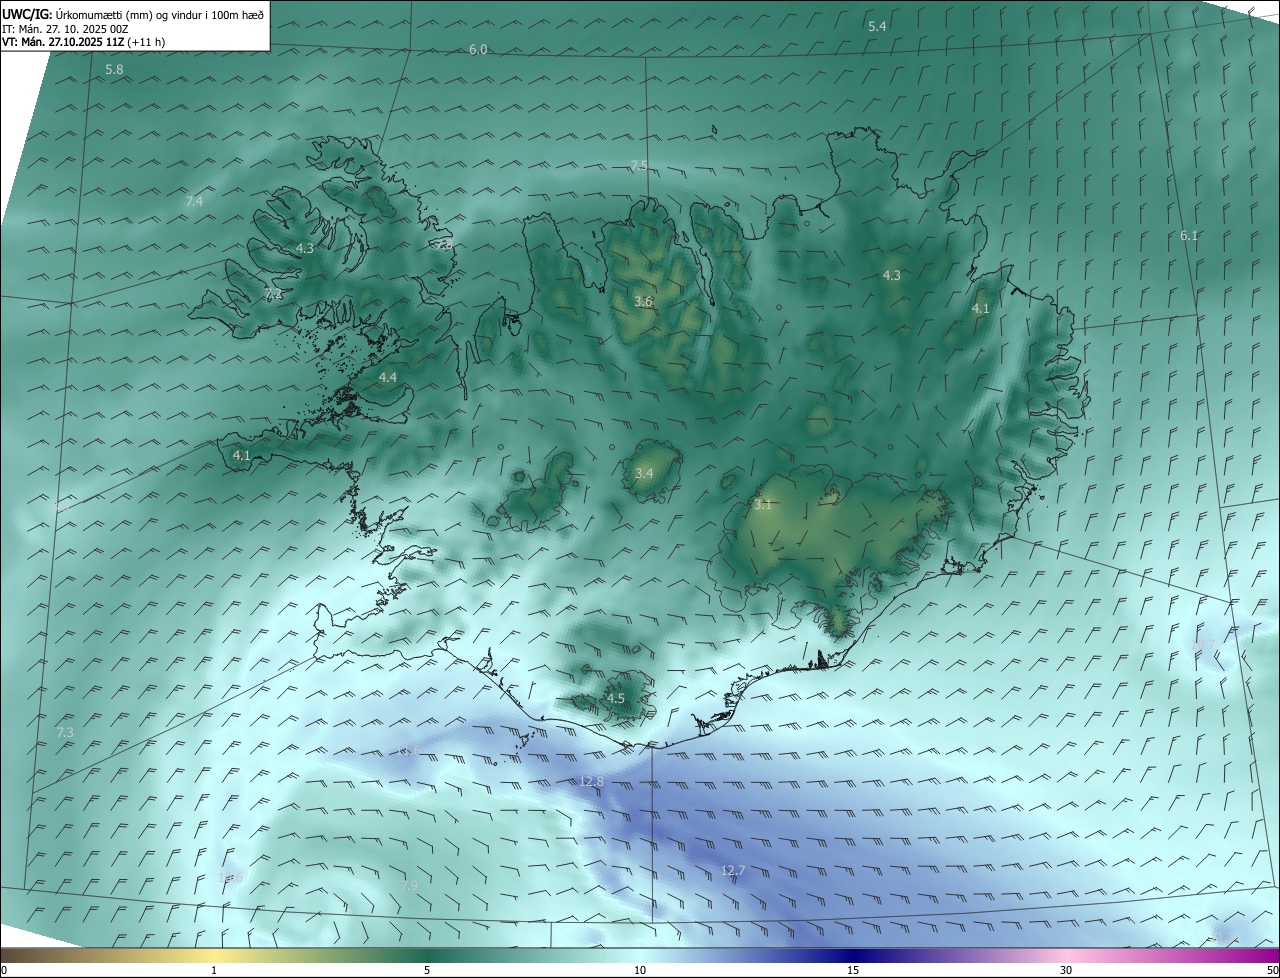Click the 4.5 value label near the south coast
Image resolution: width=1280 pixels, height=978 pixels.
[x=616, y=698]
